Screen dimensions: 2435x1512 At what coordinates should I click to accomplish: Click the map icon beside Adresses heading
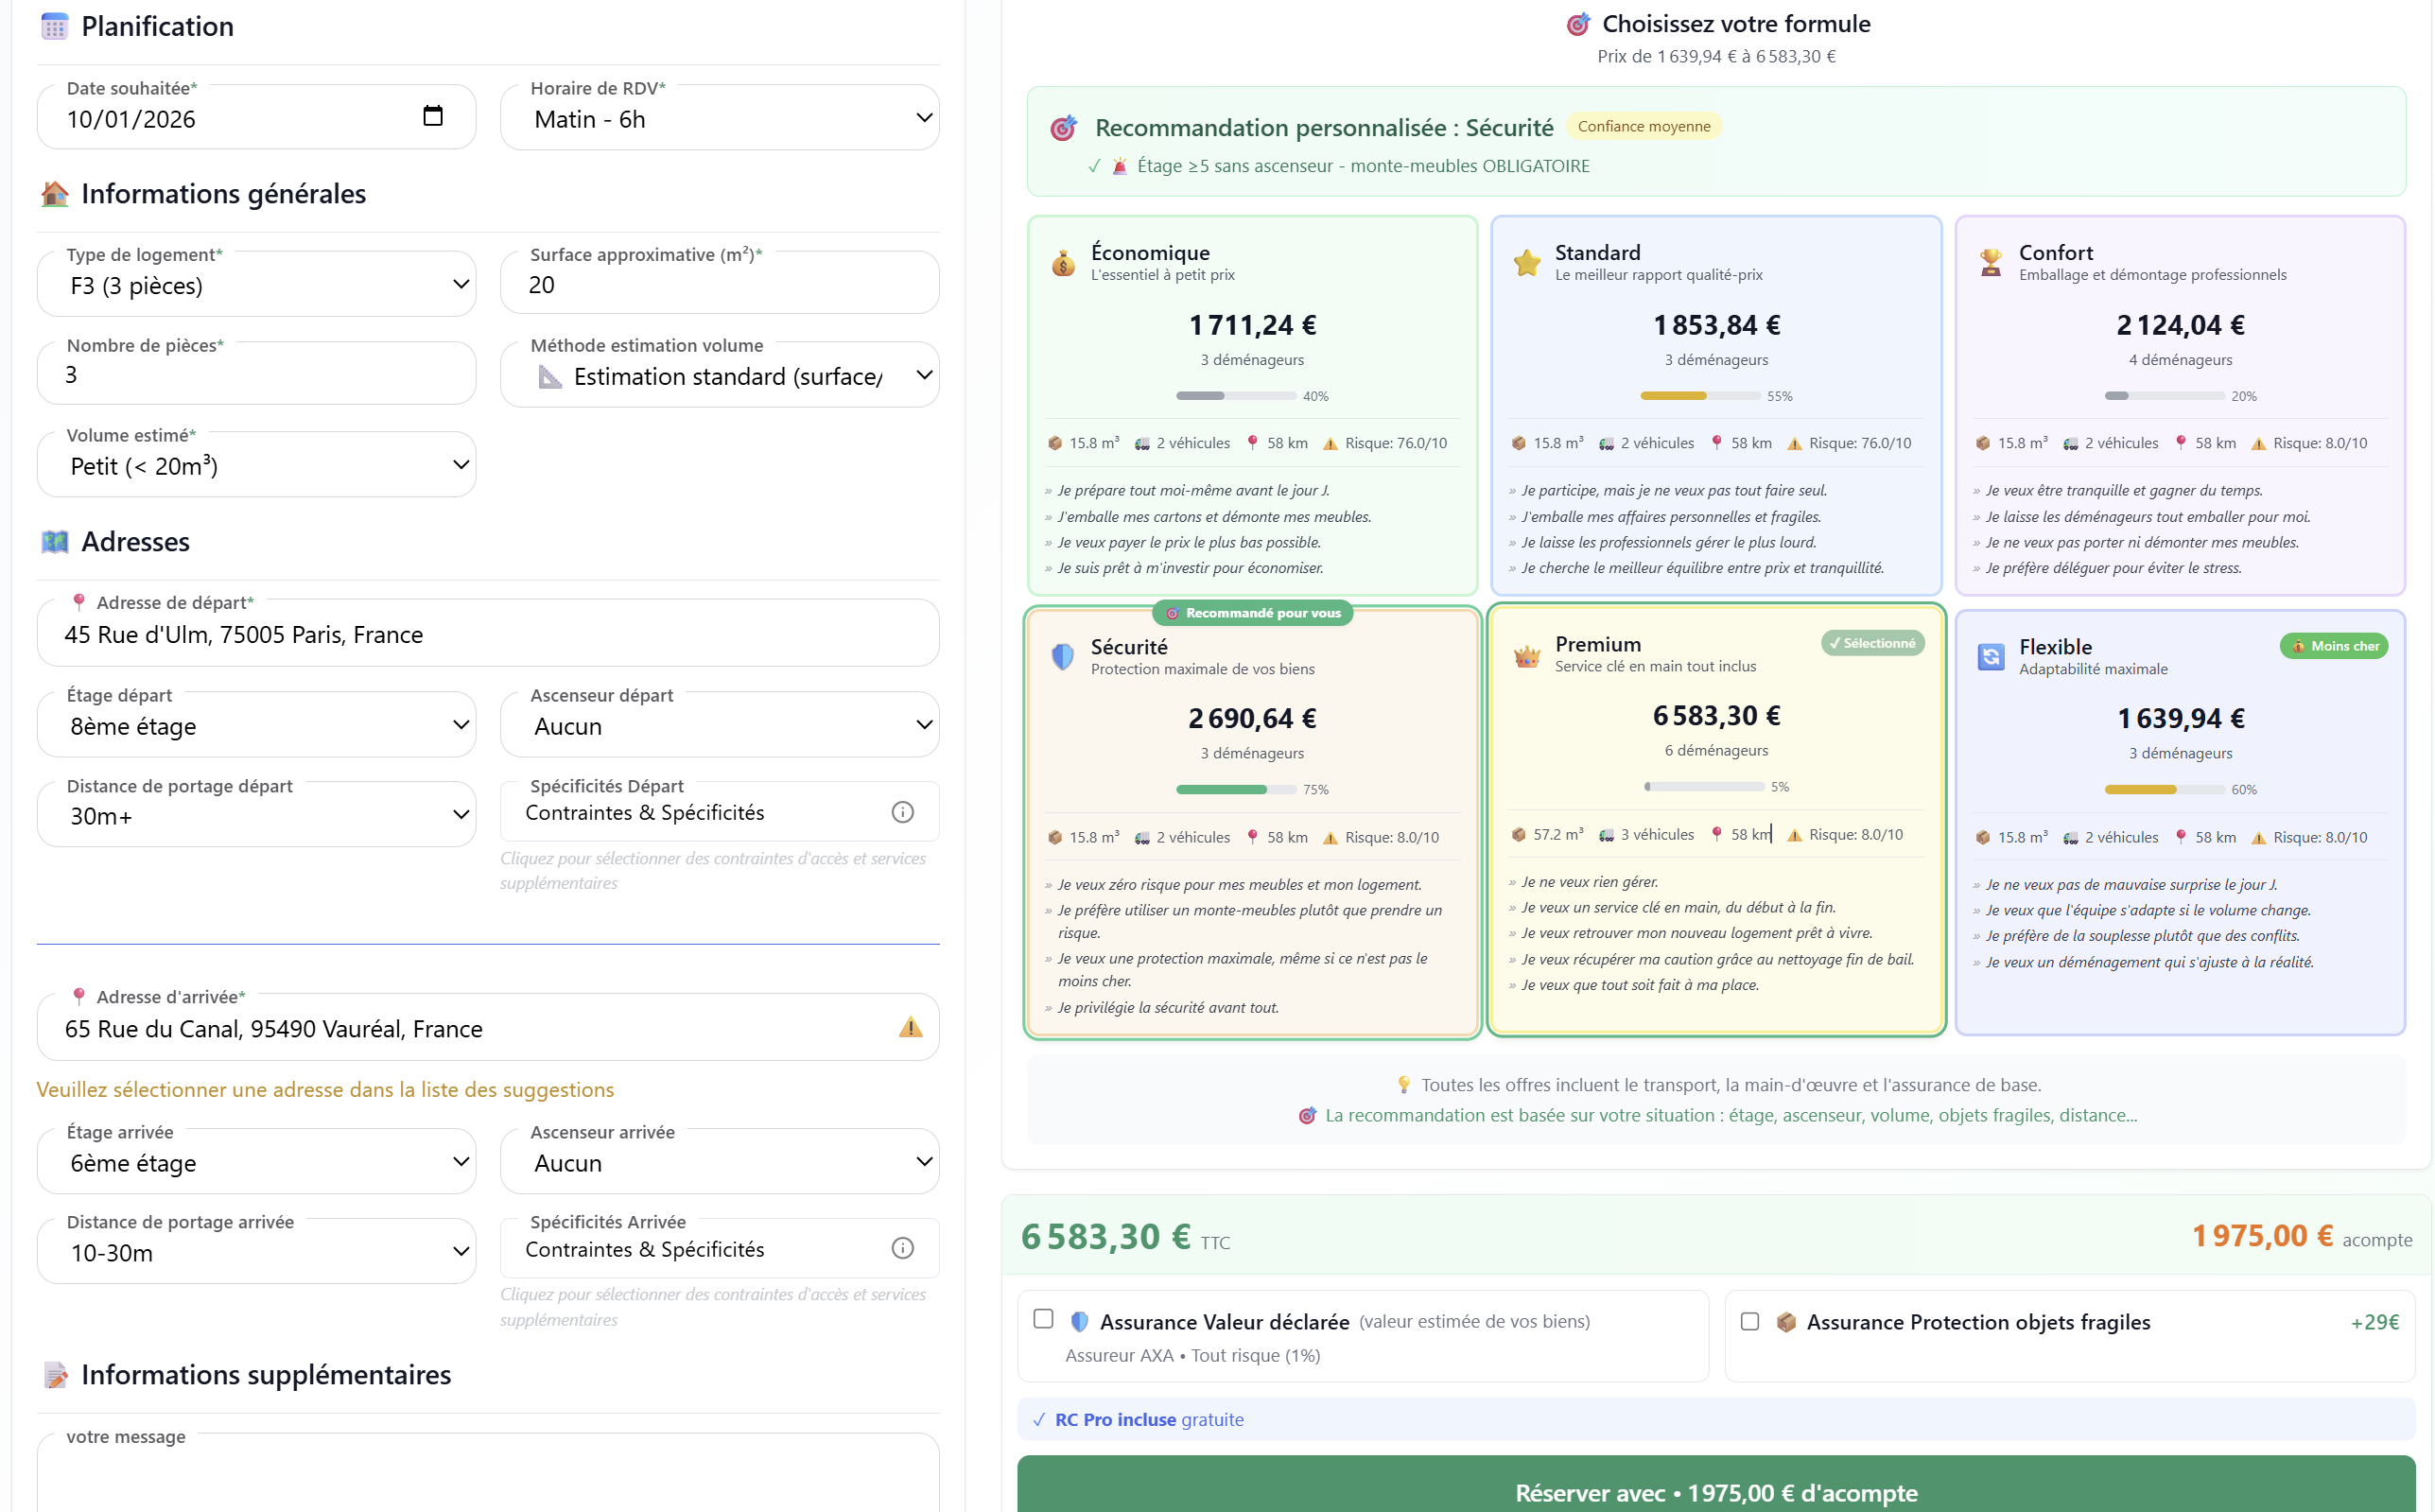54,541
